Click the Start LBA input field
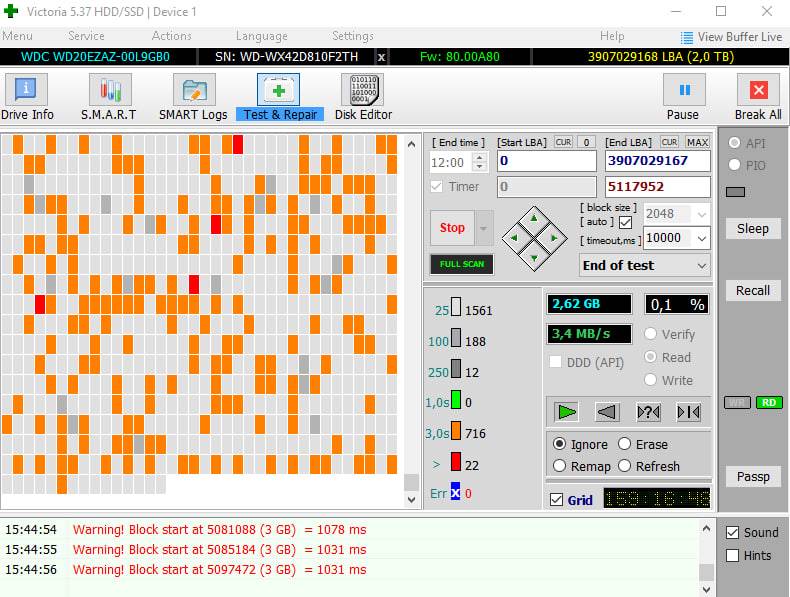The height and width of the screenshot is (597, 790). pyautogui.click(x=546, y=161)
